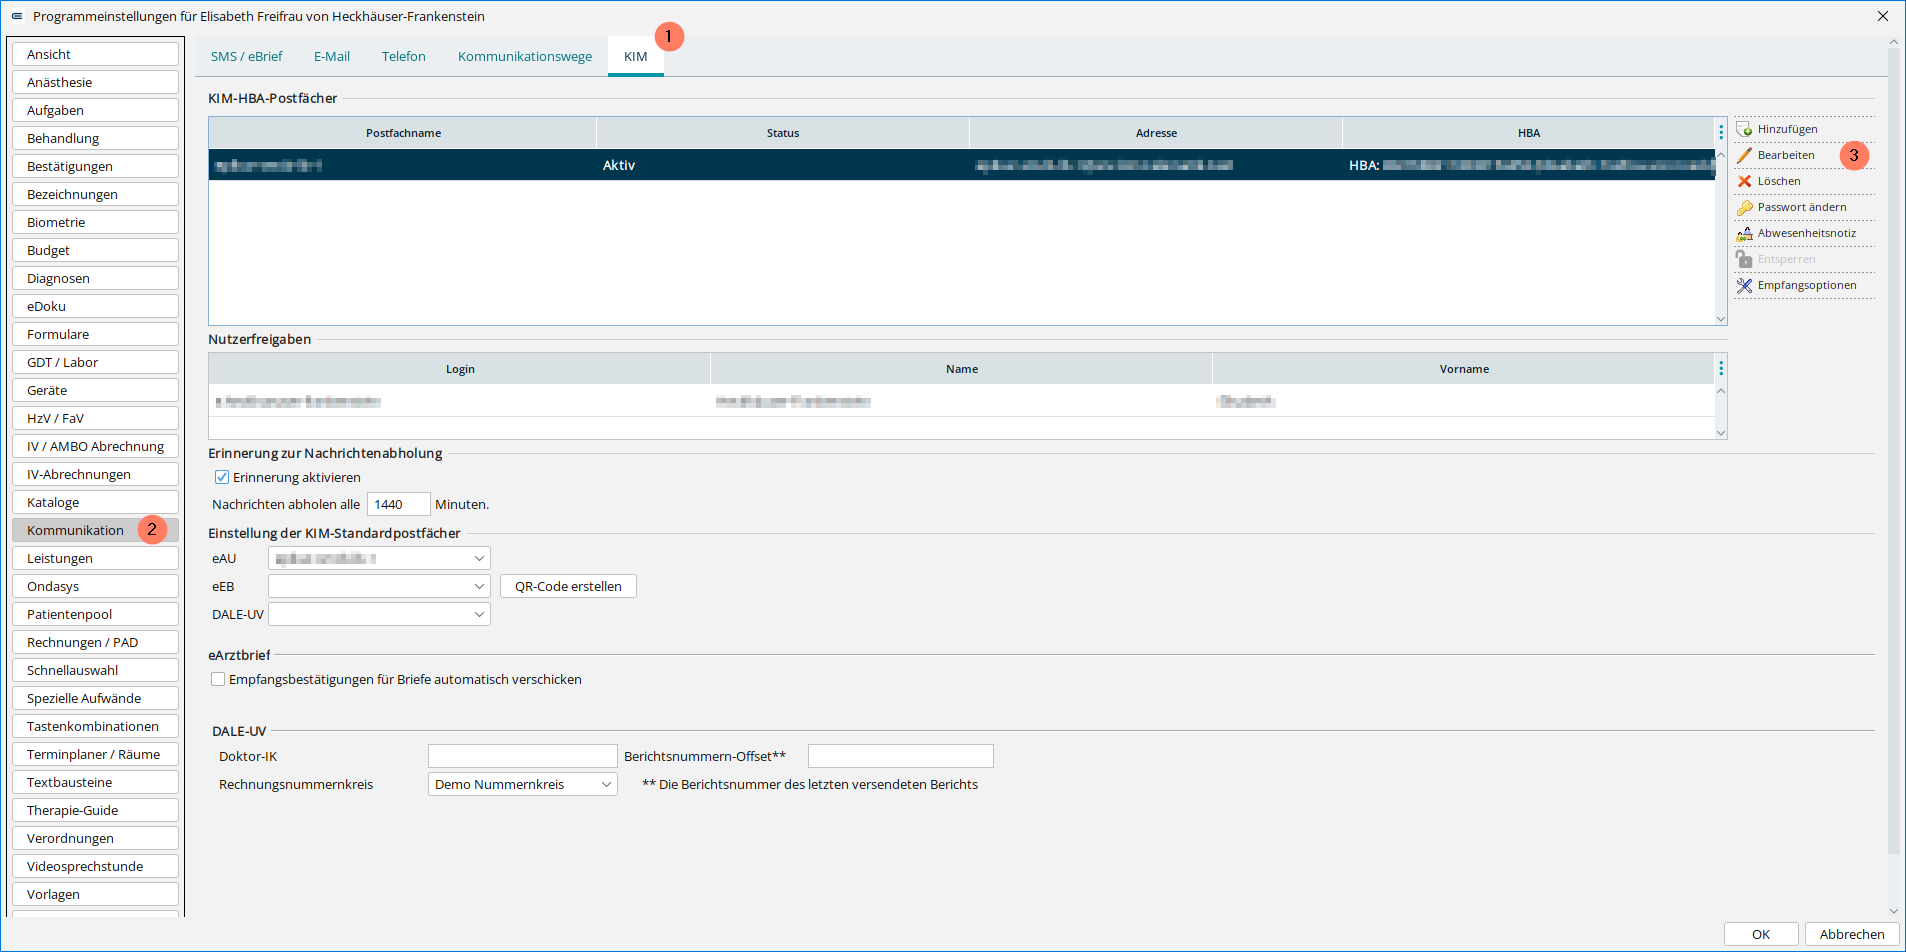1906x952 pixels.
Task: Click the Berichtsnummern-Offset input field
Action: (x=901, y=756)
